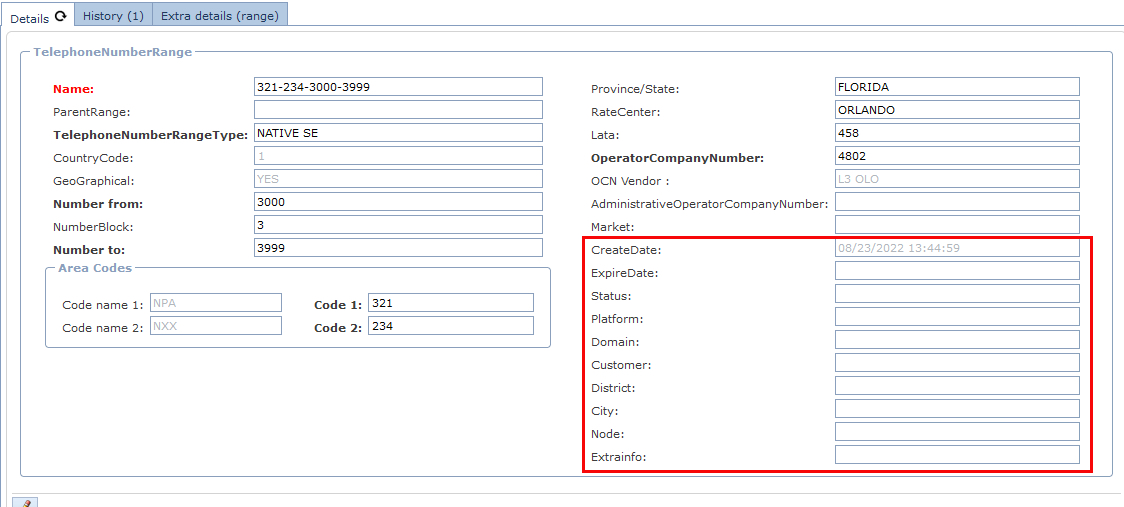The width and height of the screenshot is (1124, 507).
Task: Select the empty ParentRange field
Action: [398, 110]
